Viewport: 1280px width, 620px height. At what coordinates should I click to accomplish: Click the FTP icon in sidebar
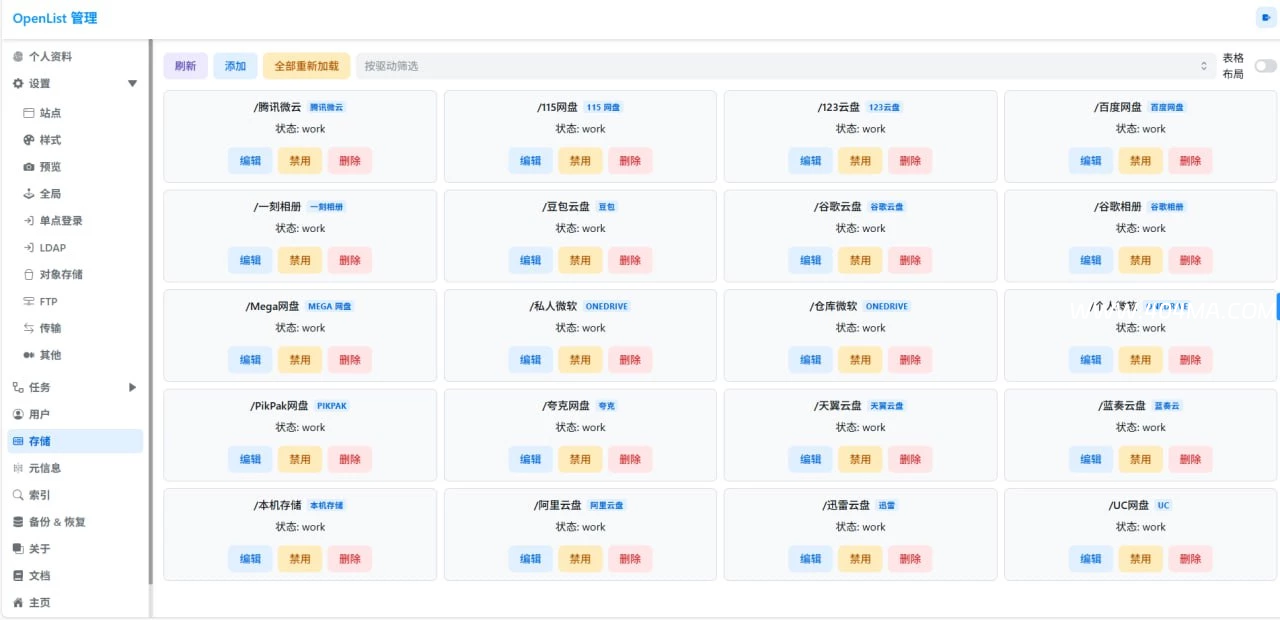[29, 301]
